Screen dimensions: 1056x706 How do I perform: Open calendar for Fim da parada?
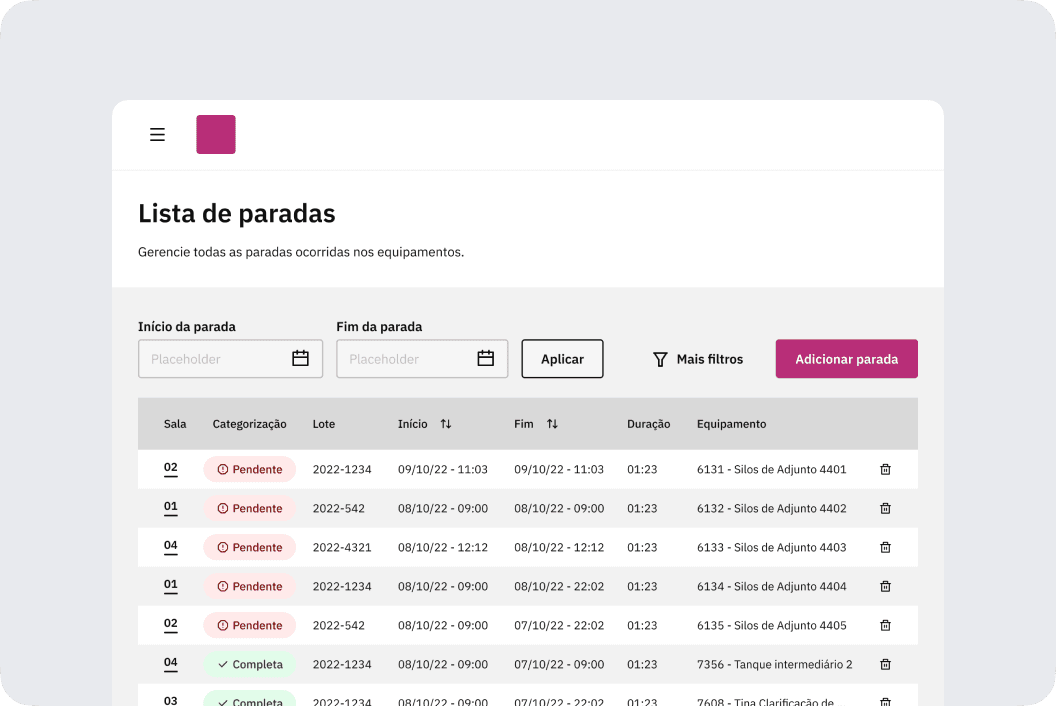[486, 358]
